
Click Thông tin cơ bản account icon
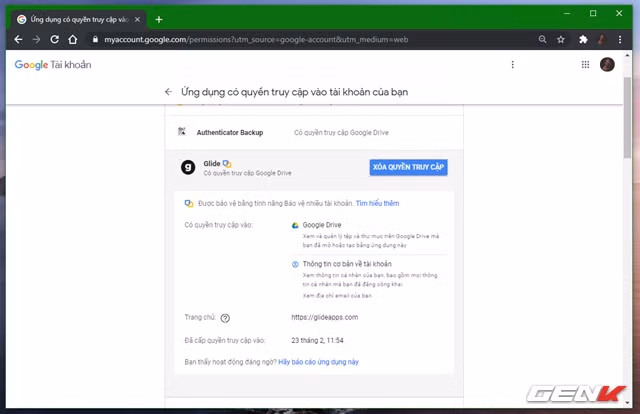point(295,264)
